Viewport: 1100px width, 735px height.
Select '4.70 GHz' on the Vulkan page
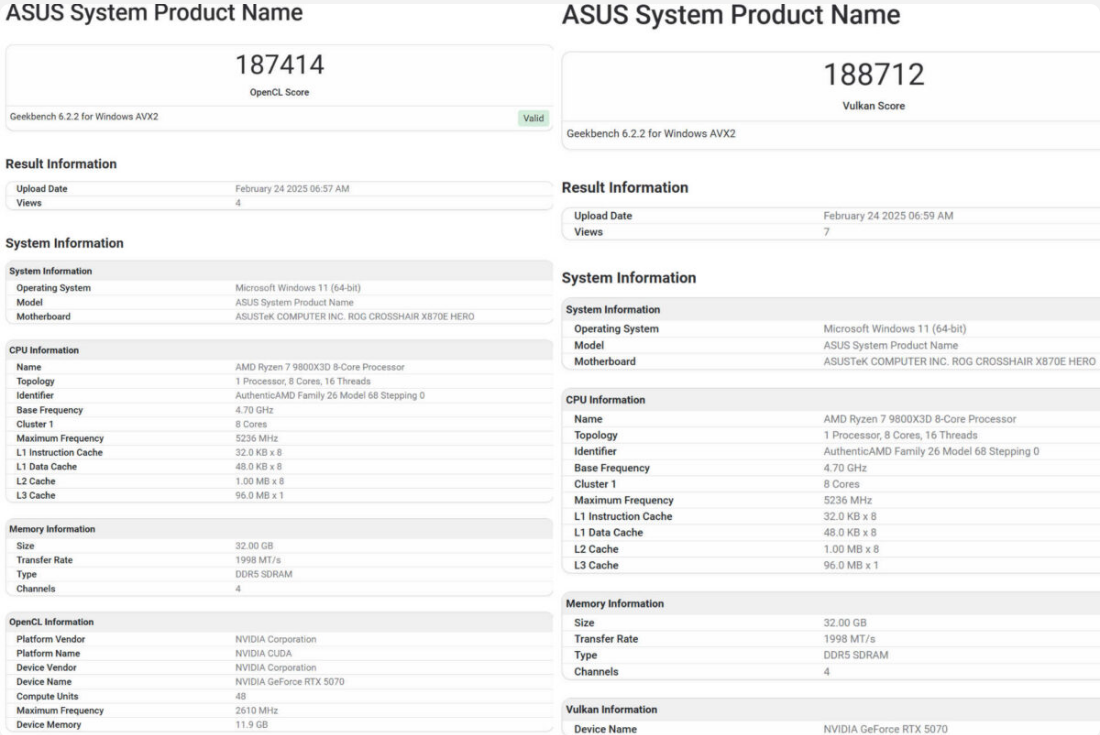845,468
